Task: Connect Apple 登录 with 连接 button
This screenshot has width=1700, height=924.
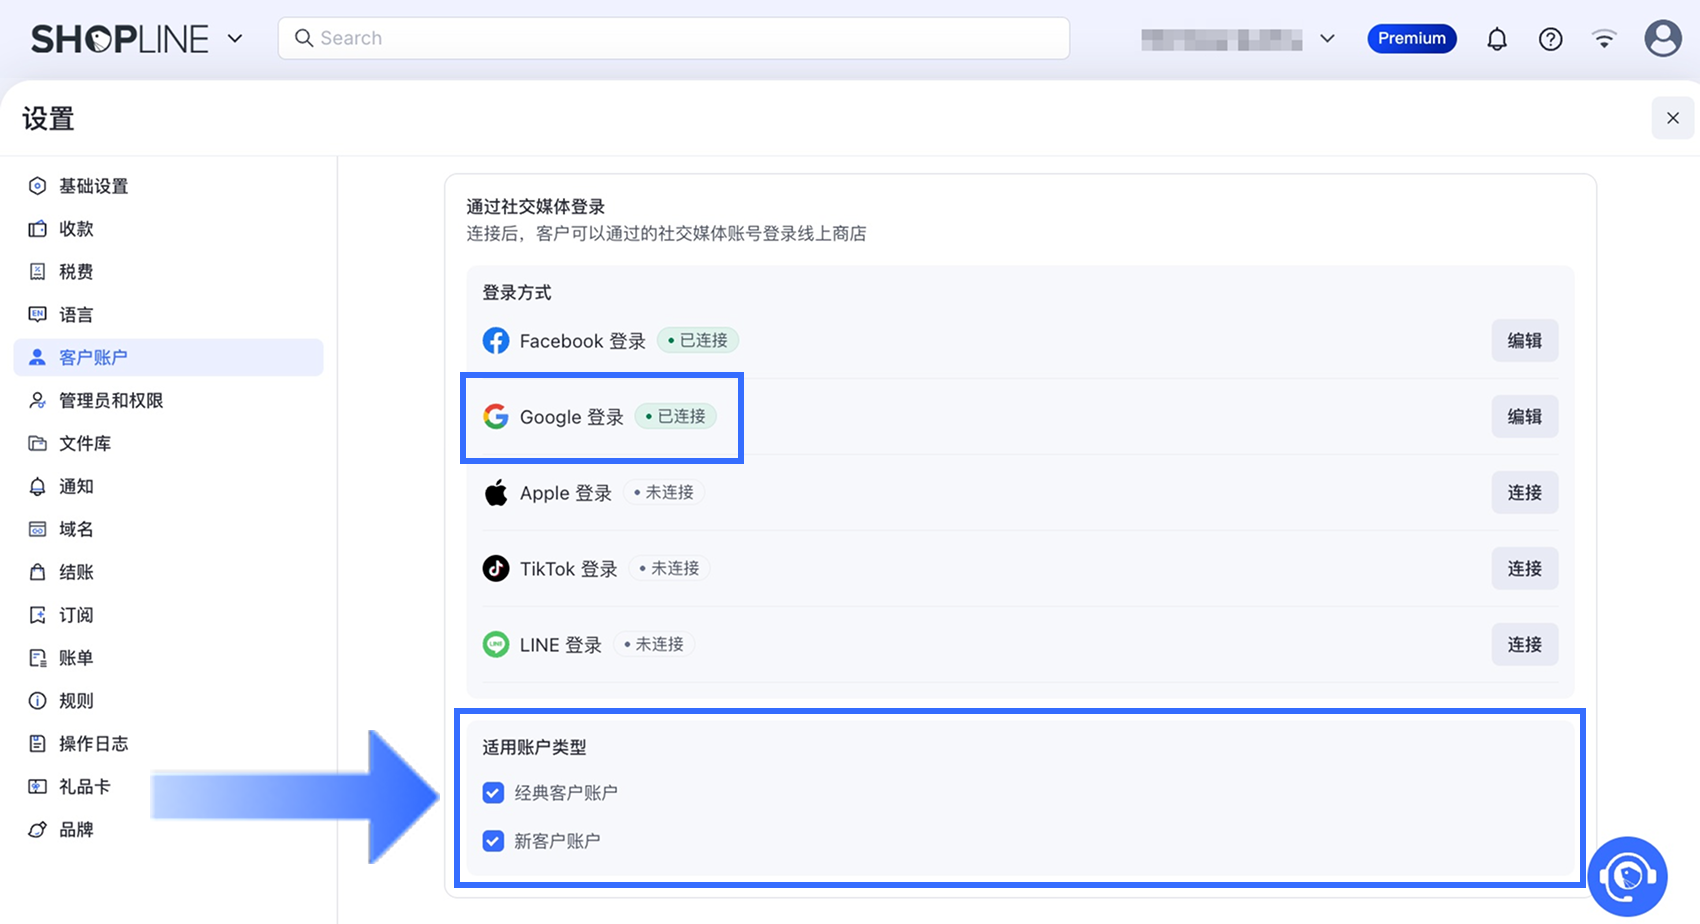Action: click(x=1524, y=493)
